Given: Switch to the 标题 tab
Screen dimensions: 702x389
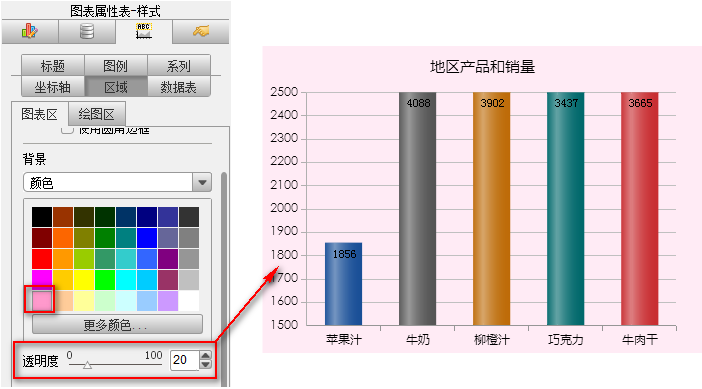Looking at the screenshot, I should click(x=53, y=66).
